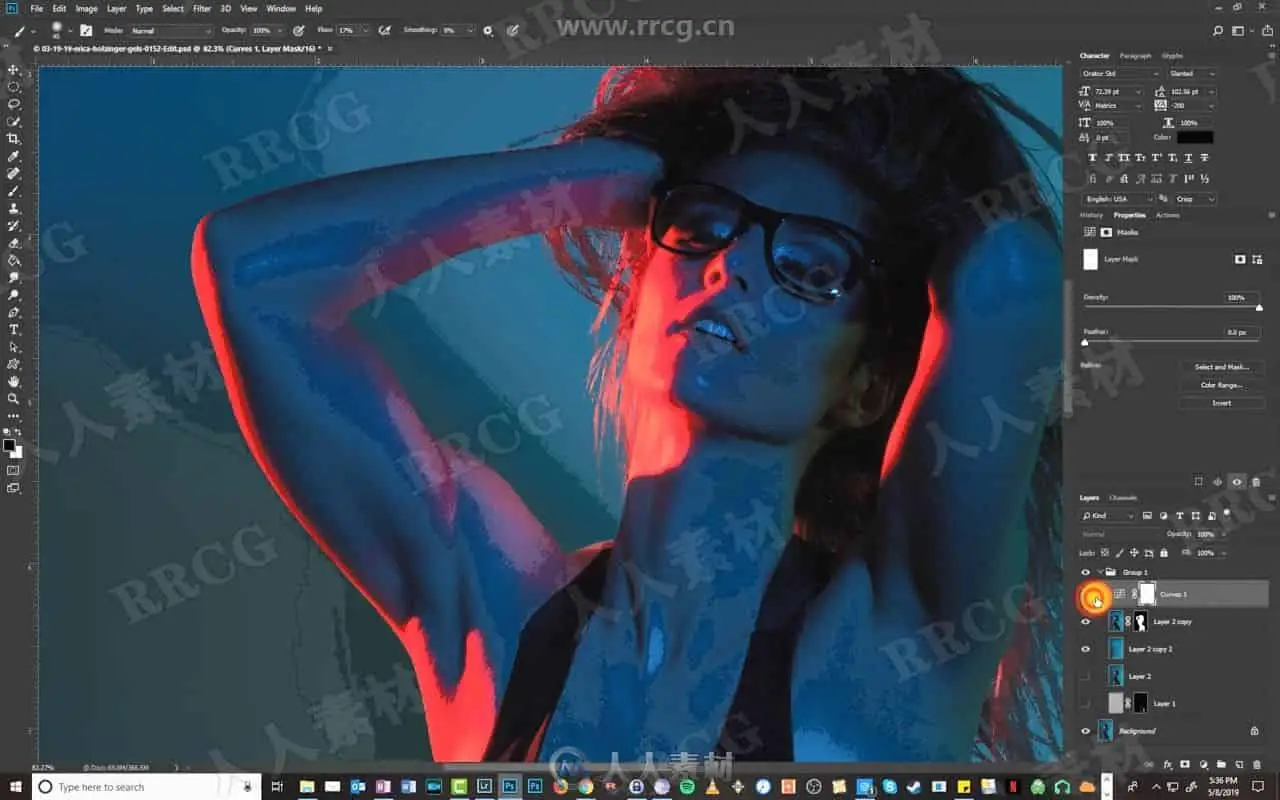Viewport: 1280px width, 800px height.
Task: Hide the Background layer
Action: click(1086, 731)
